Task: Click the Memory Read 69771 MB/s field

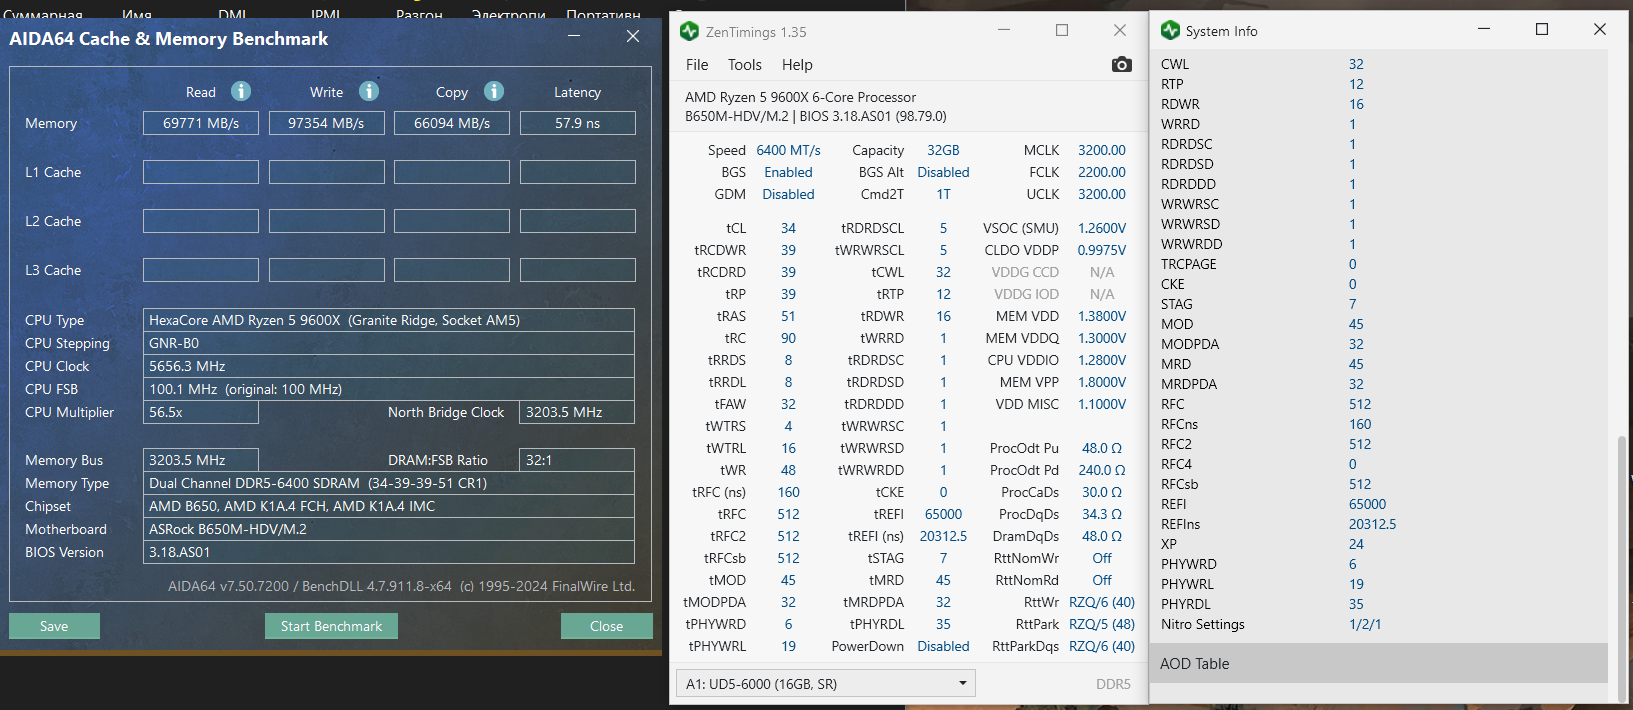Action: 201,123
